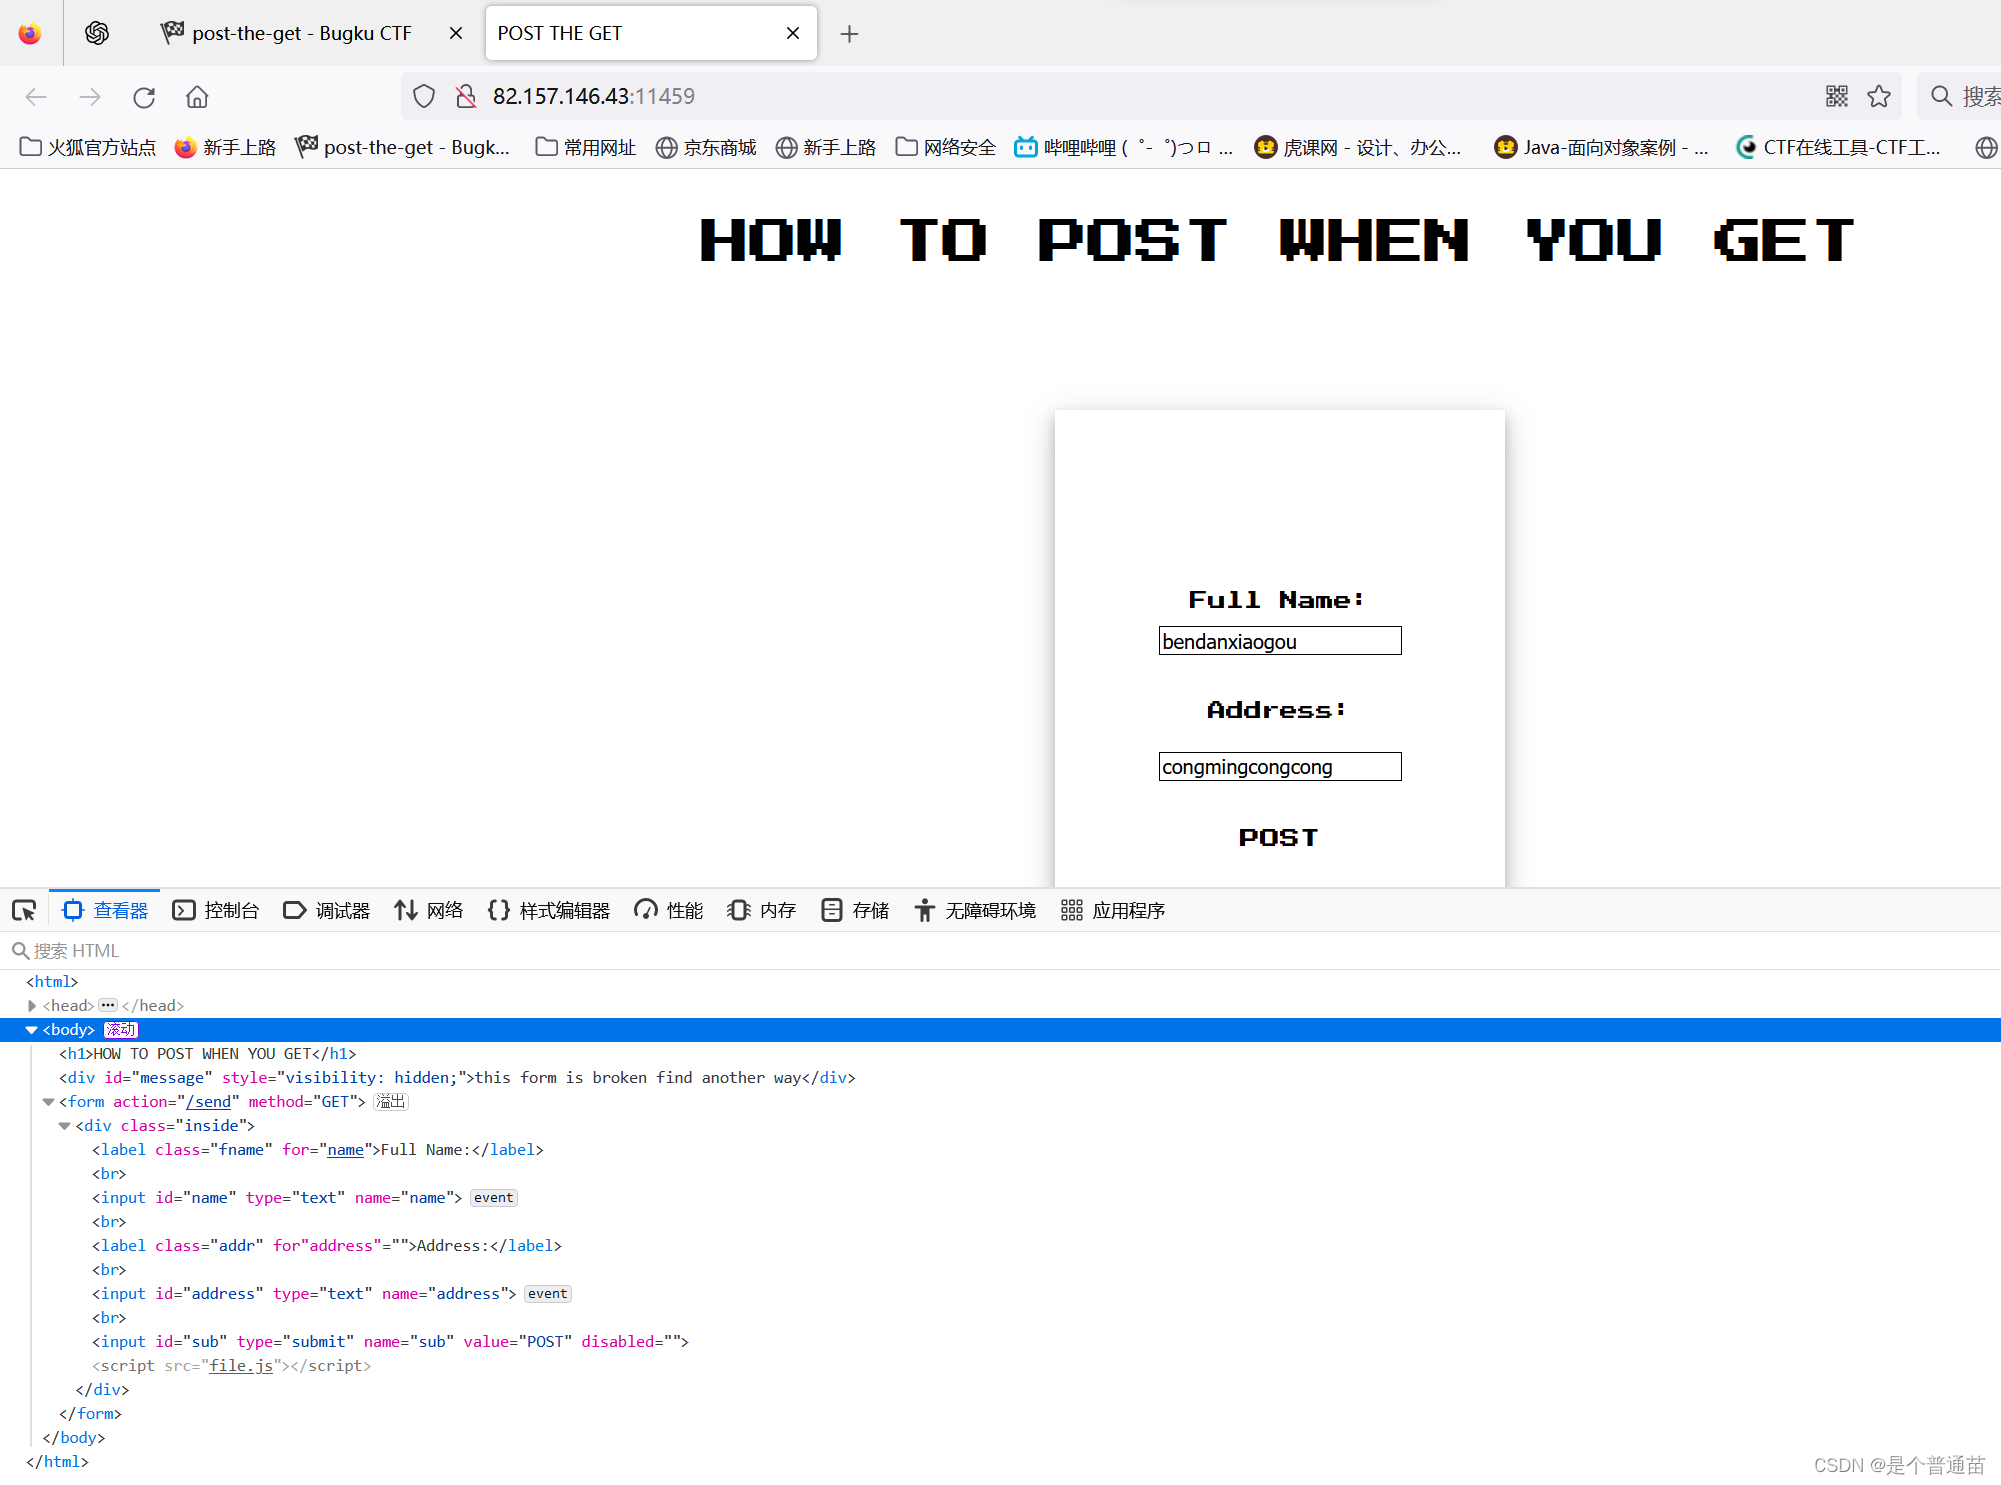Expand the head element node
2001x1485 pixels.
[x=32, y=1006]
